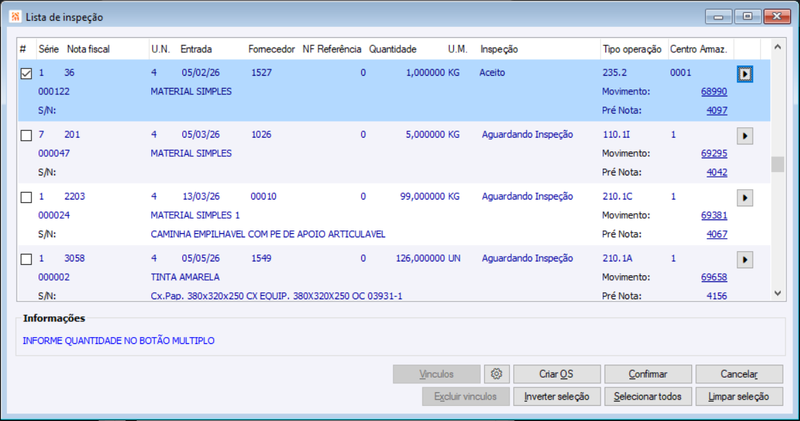The height and width of the screenshot is (421, 800).
Task: Click the supplier code 1527
Action: coord(261,73)
